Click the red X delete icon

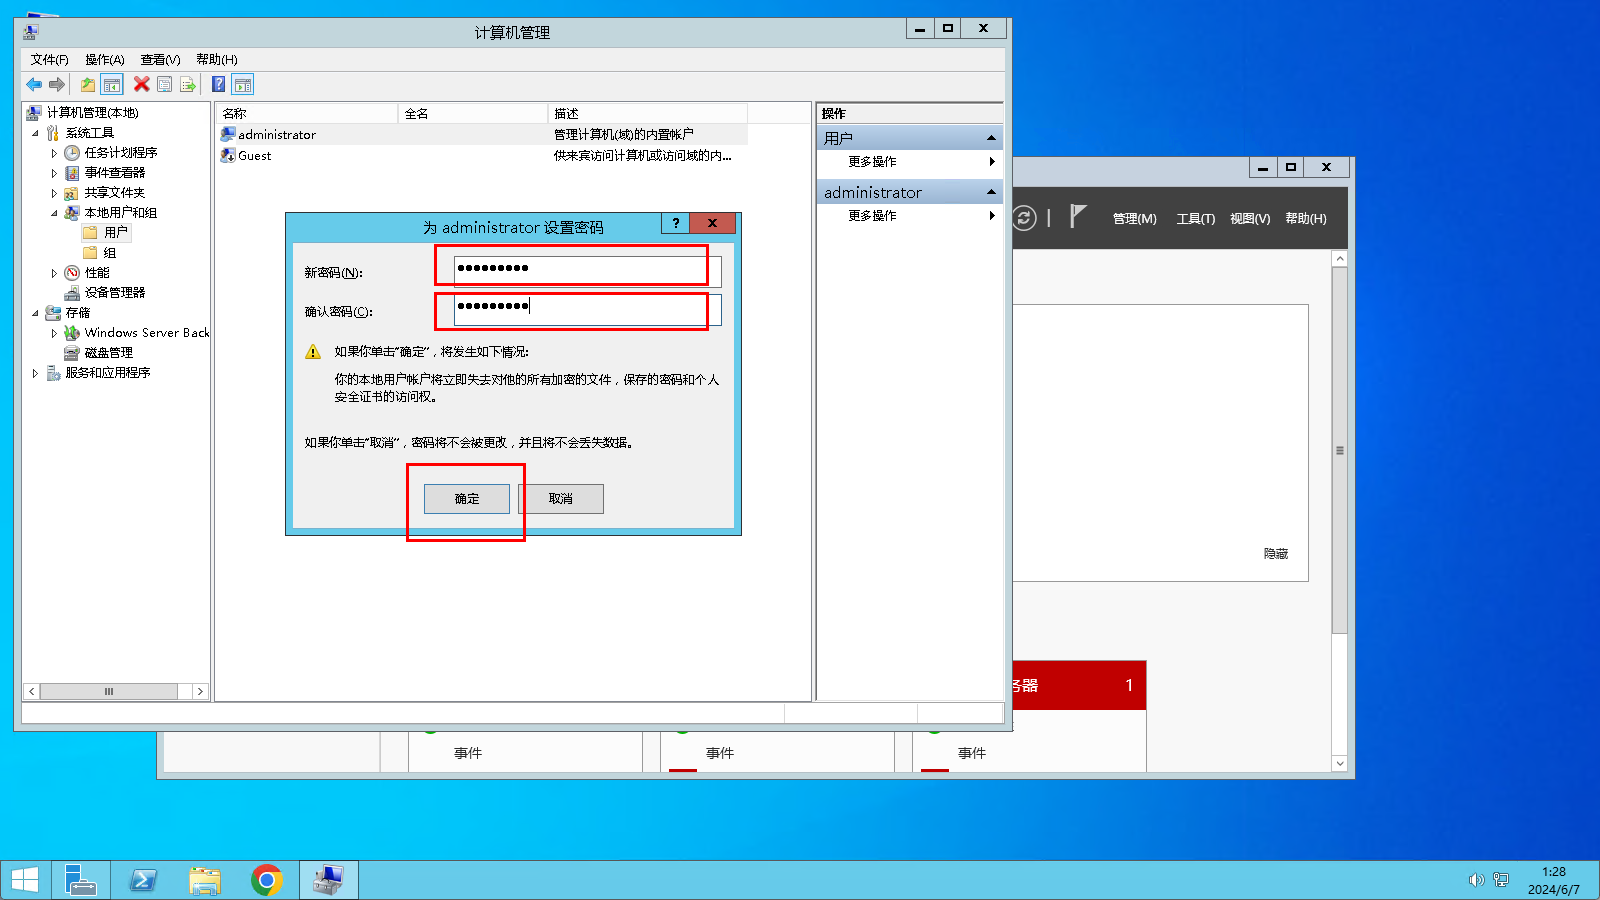pyautogui.click(x=142, y=85)
